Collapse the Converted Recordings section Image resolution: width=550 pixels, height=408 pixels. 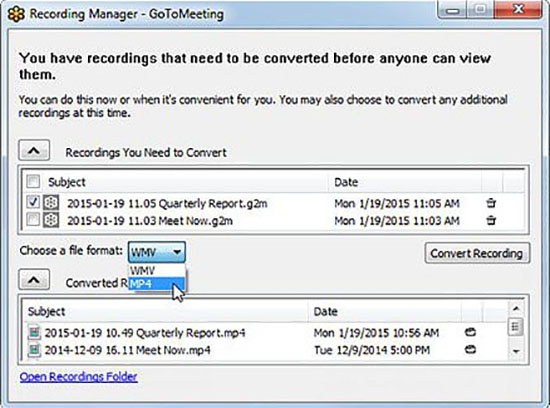click(x=34, y=280)
